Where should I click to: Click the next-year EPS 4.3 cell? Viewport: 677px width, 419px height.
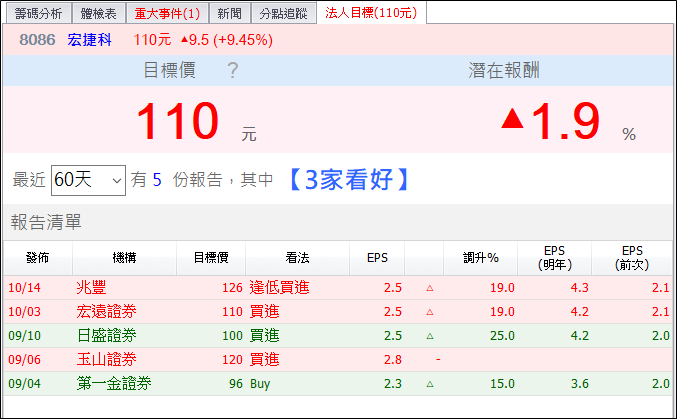point(579,288)
